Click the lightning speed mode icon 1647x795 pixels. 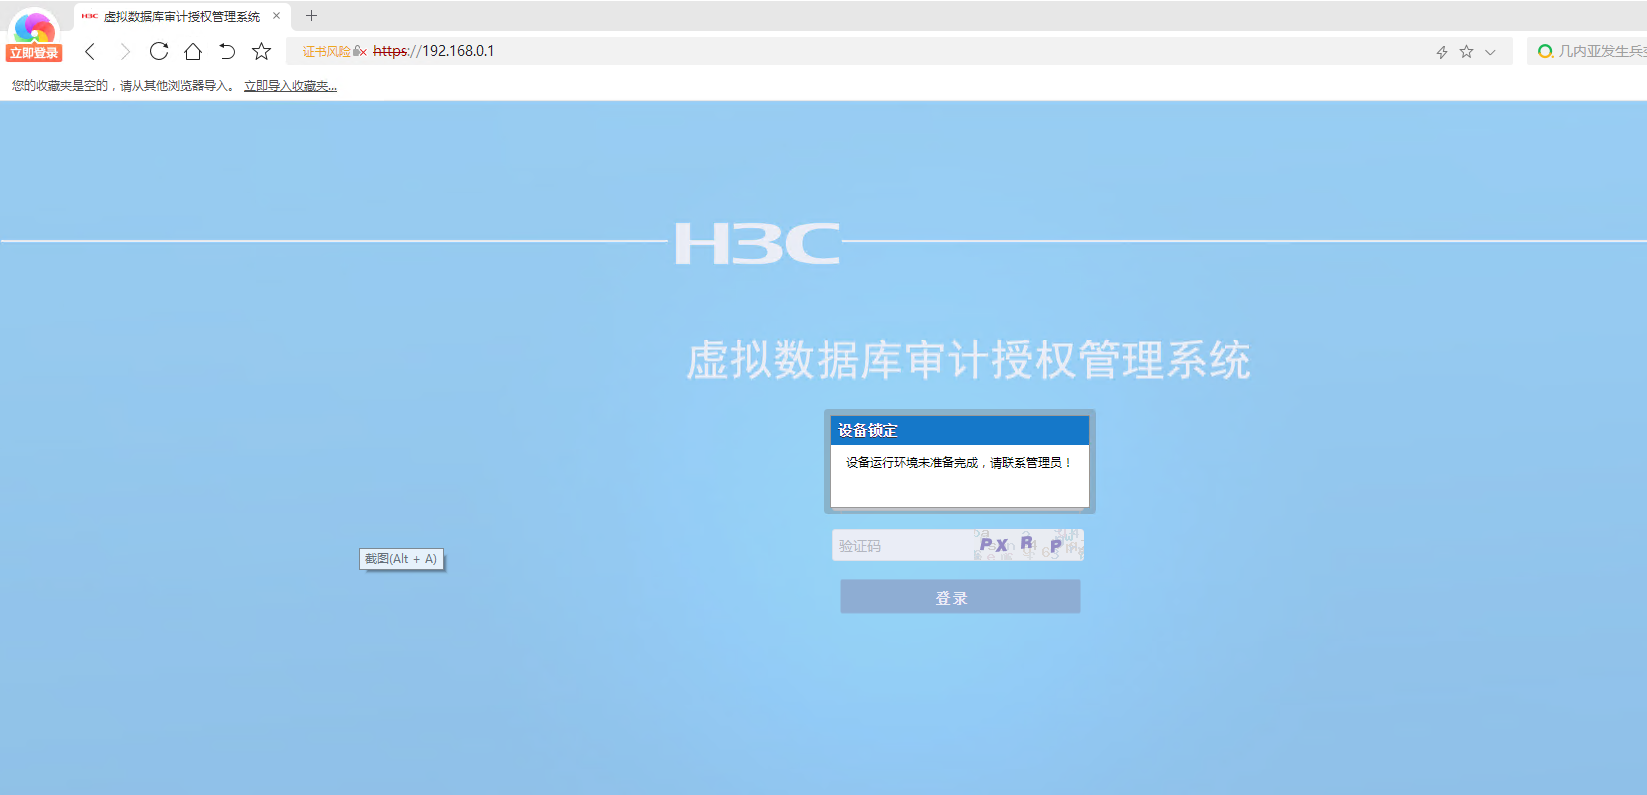1442,52
